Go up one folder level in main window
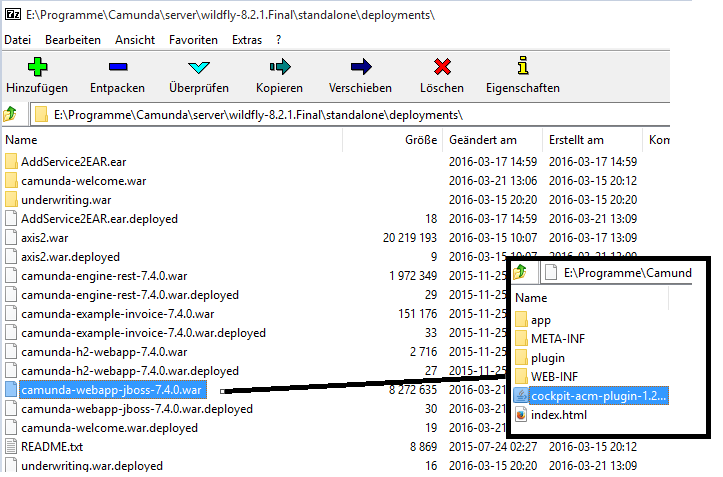Viewport: 723px width, 477px height. click(x=10, y=114)
